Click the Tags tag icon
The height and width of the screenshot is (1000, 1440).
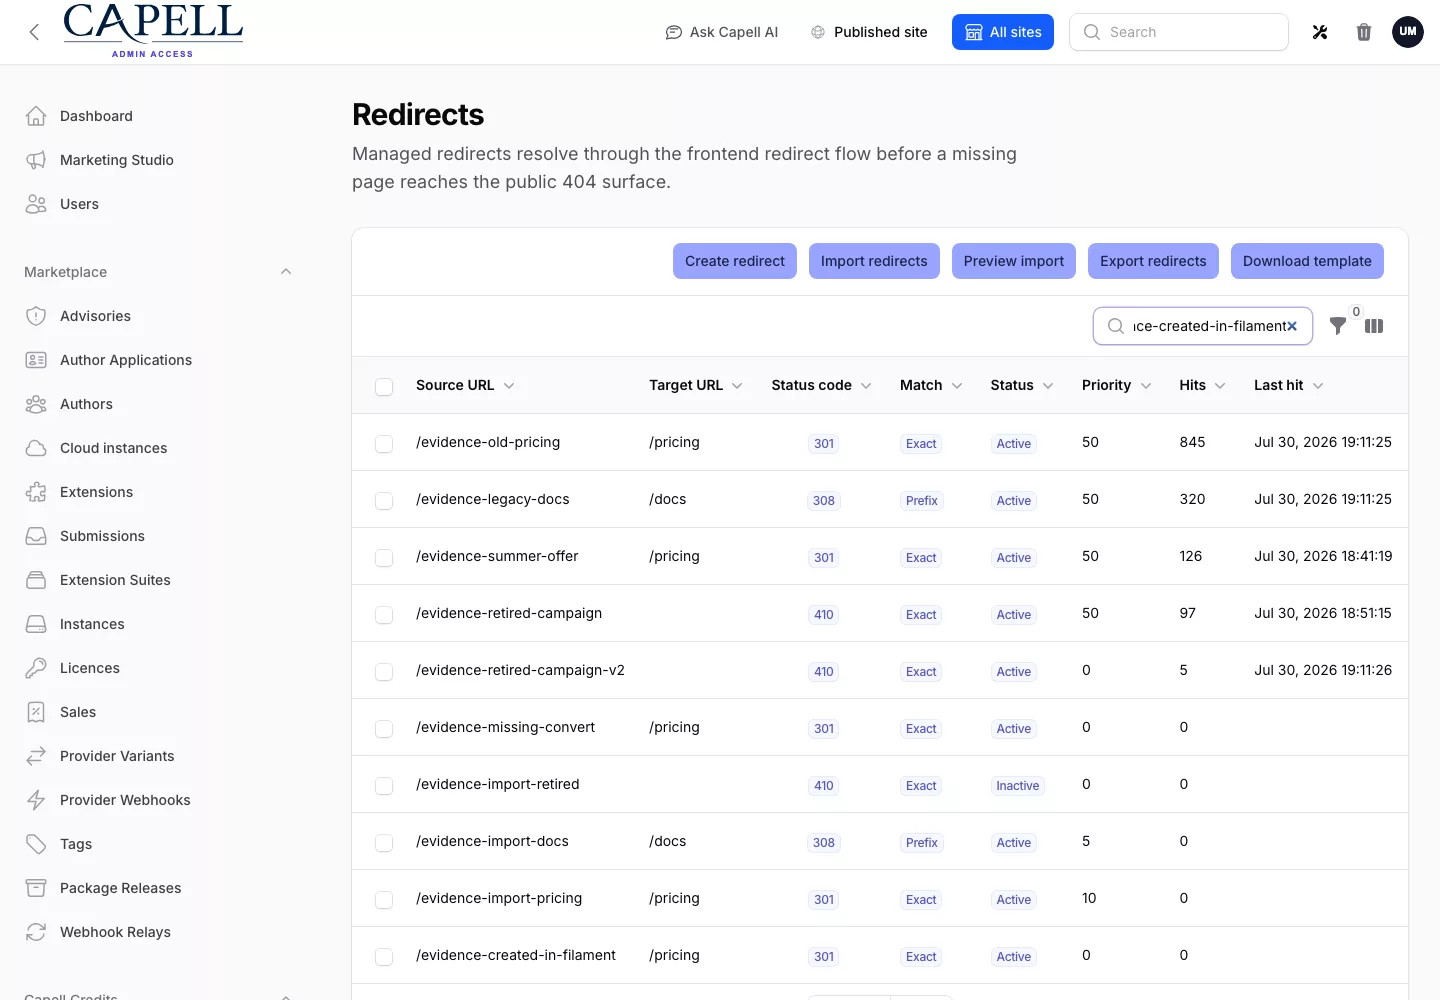click(36, 844)
